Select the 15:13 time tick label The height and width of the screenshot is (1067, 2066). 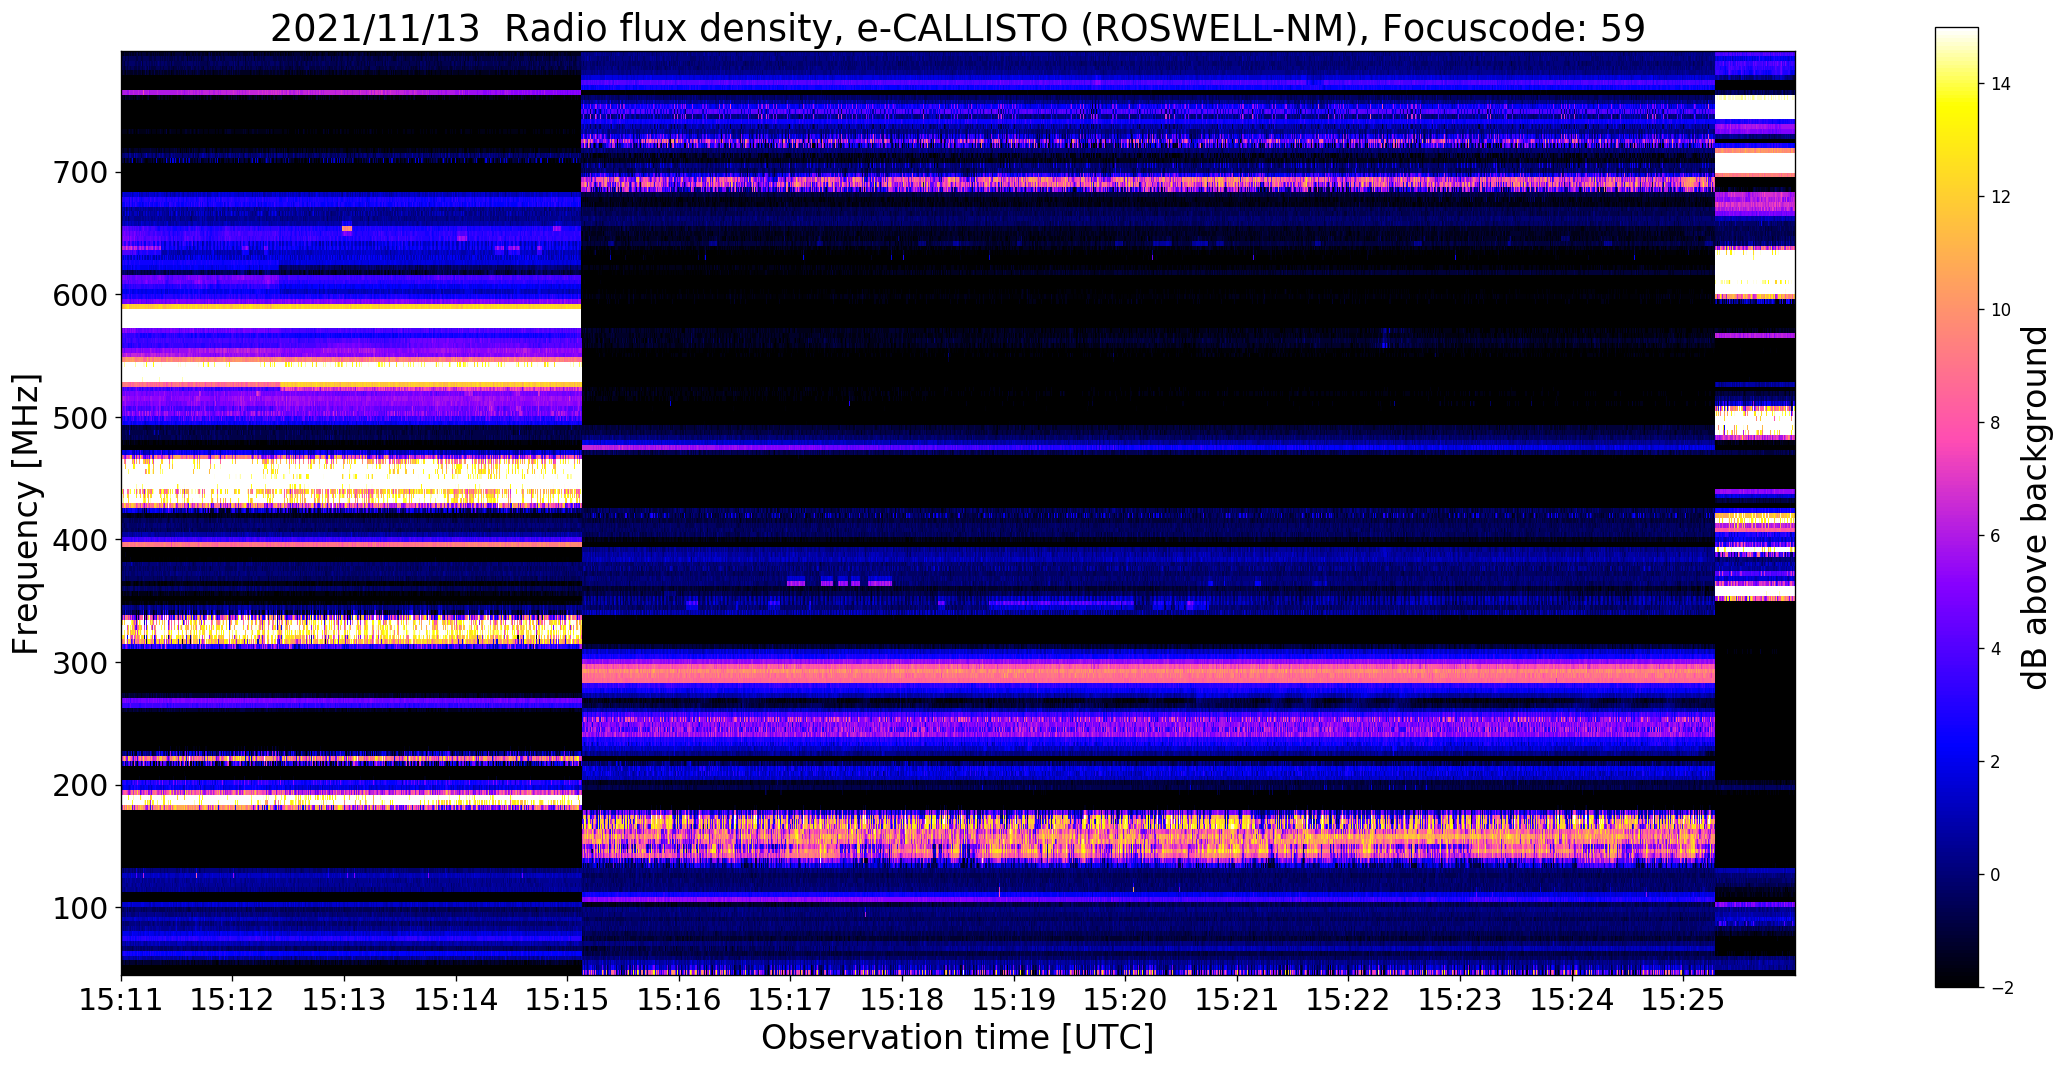[344, 999]
